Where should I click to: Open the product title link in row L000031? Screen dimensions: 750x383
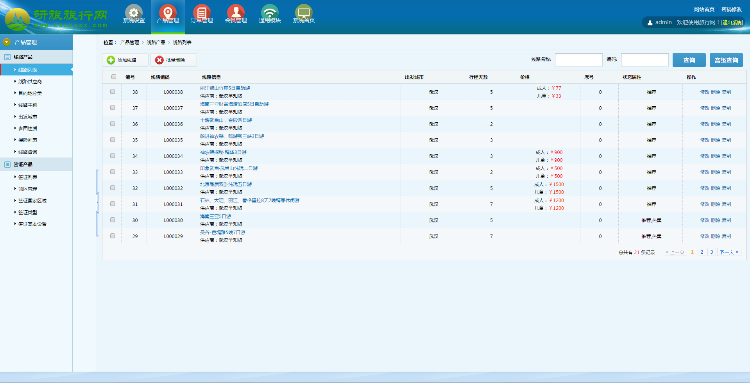click(249, 200)
